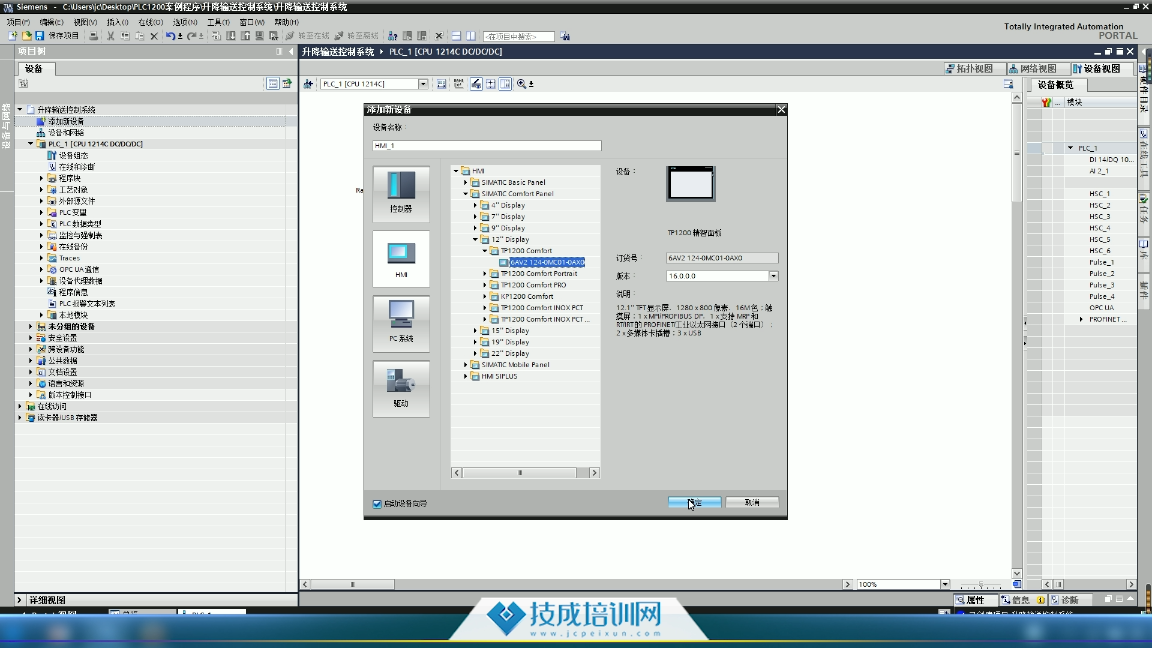
Task: Click the 设备名称 HMI_1 name field
Action: click(487, 145)
